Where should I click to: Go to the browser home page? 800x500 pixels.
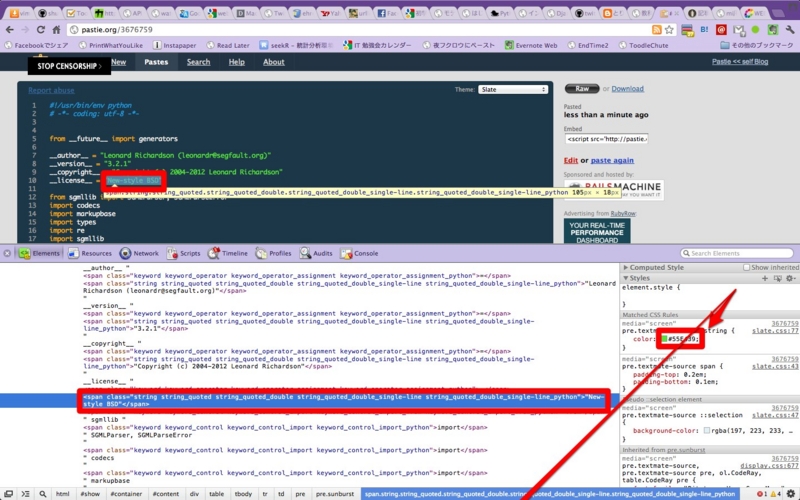click(x=57, y=30)
